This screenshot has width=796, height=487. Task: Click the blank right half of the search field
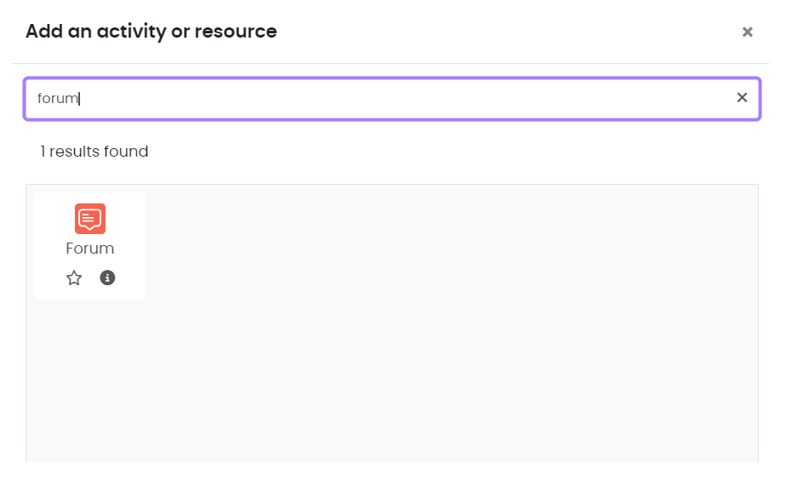point(560,98)
